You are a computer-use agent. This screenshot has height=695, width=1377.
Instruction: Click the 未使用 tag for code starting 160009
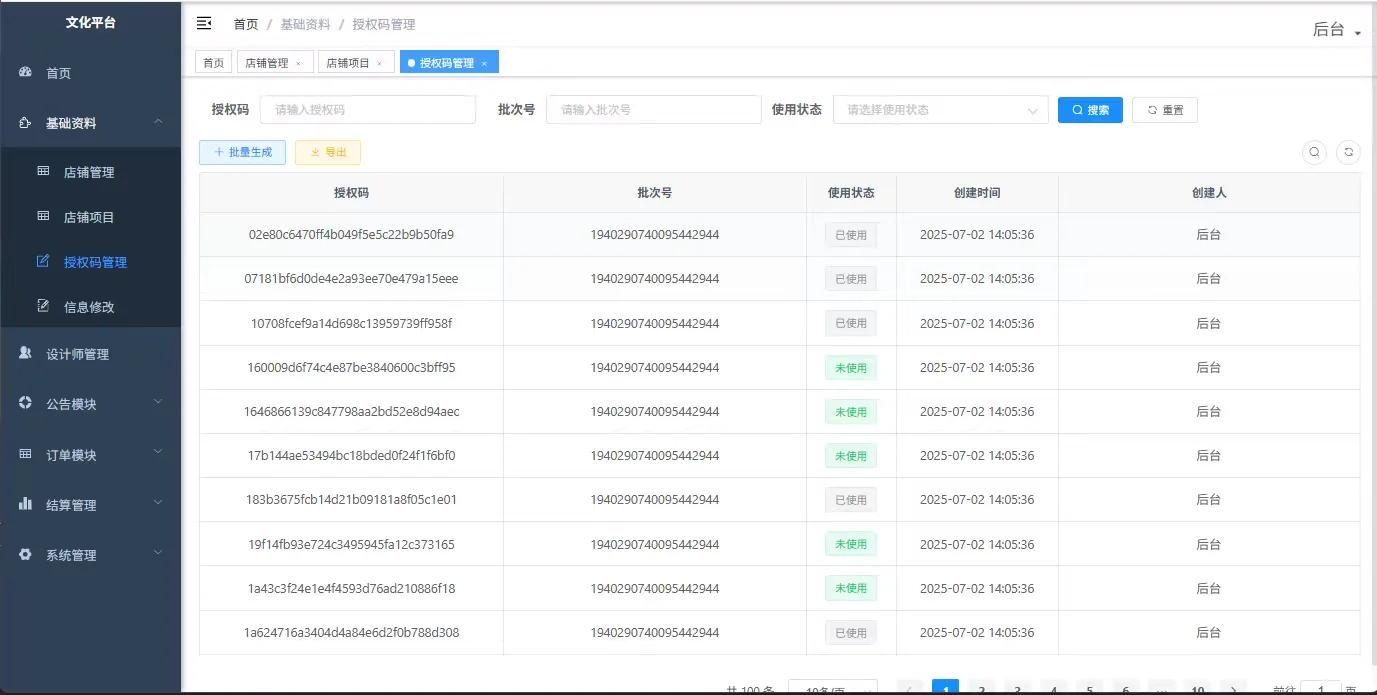pos(851,367)
